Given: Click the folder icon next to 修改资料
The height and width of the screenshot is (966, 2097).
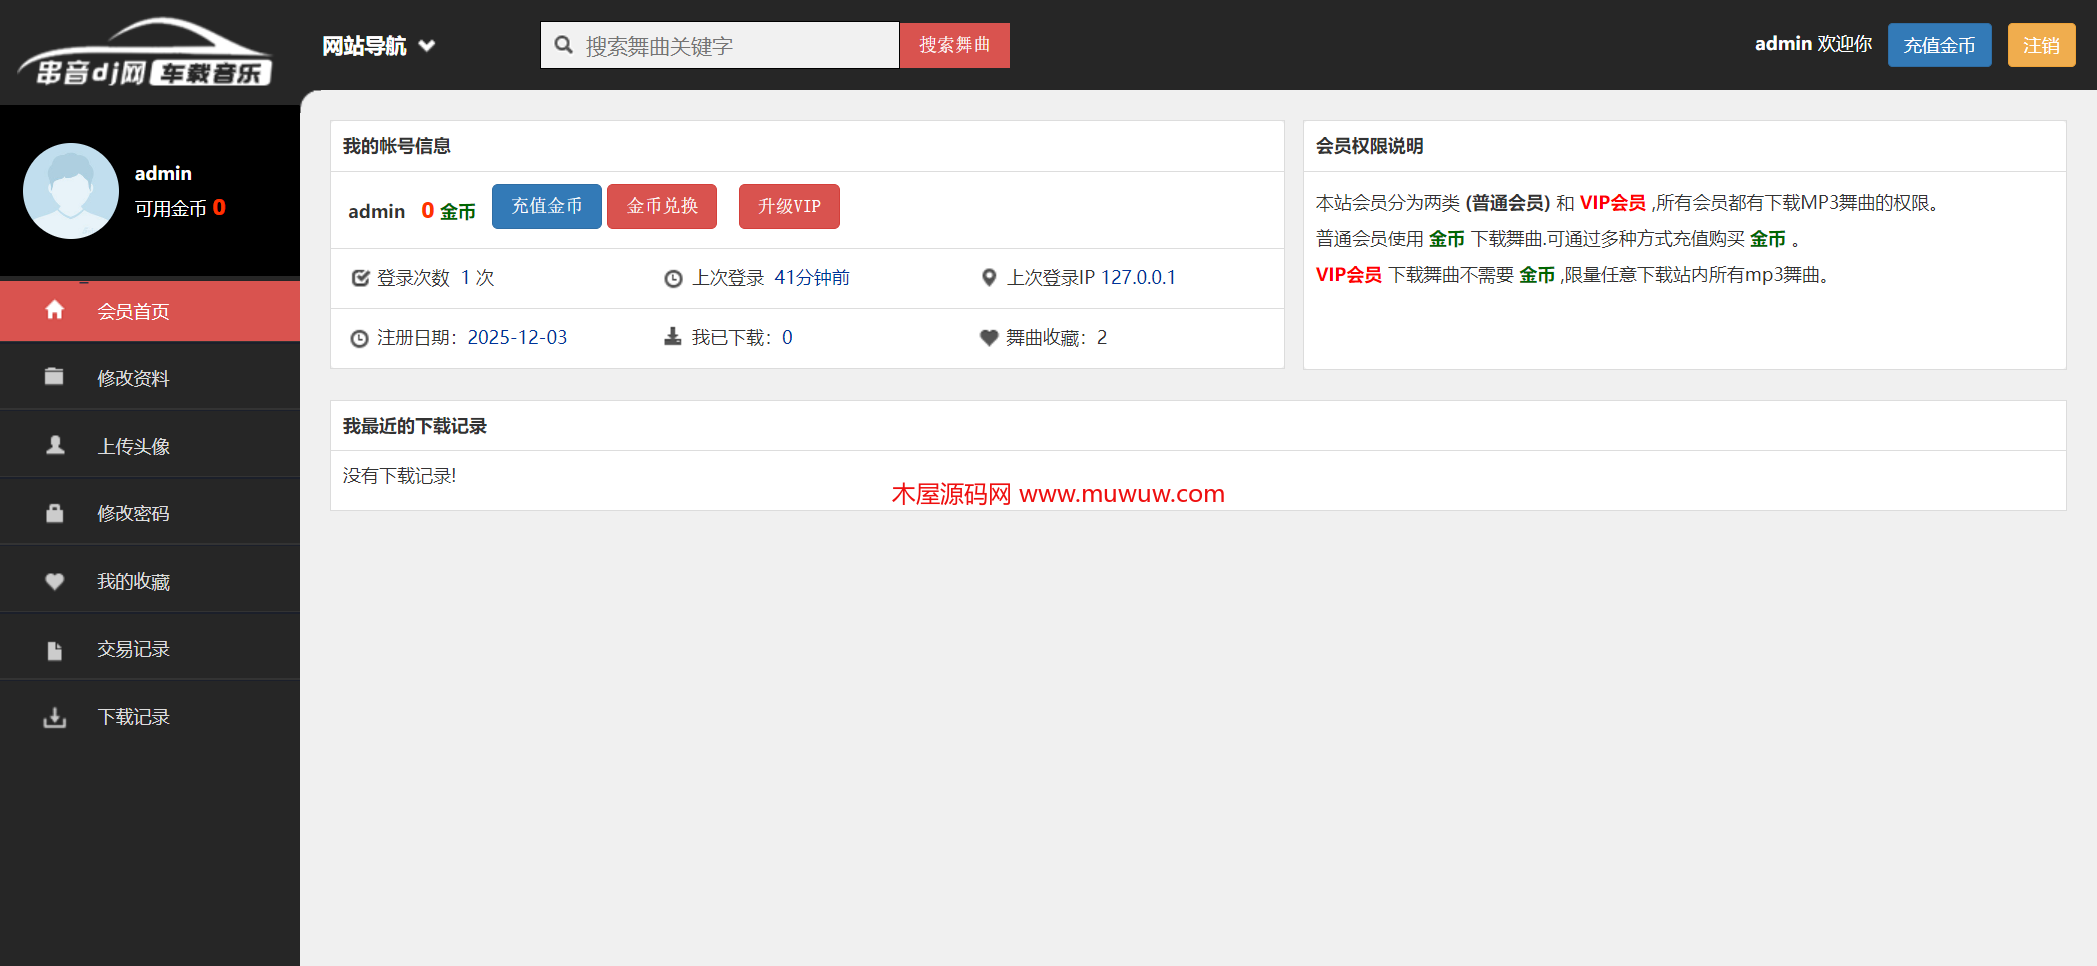Looking at the screenshot, I should point(55,377).
